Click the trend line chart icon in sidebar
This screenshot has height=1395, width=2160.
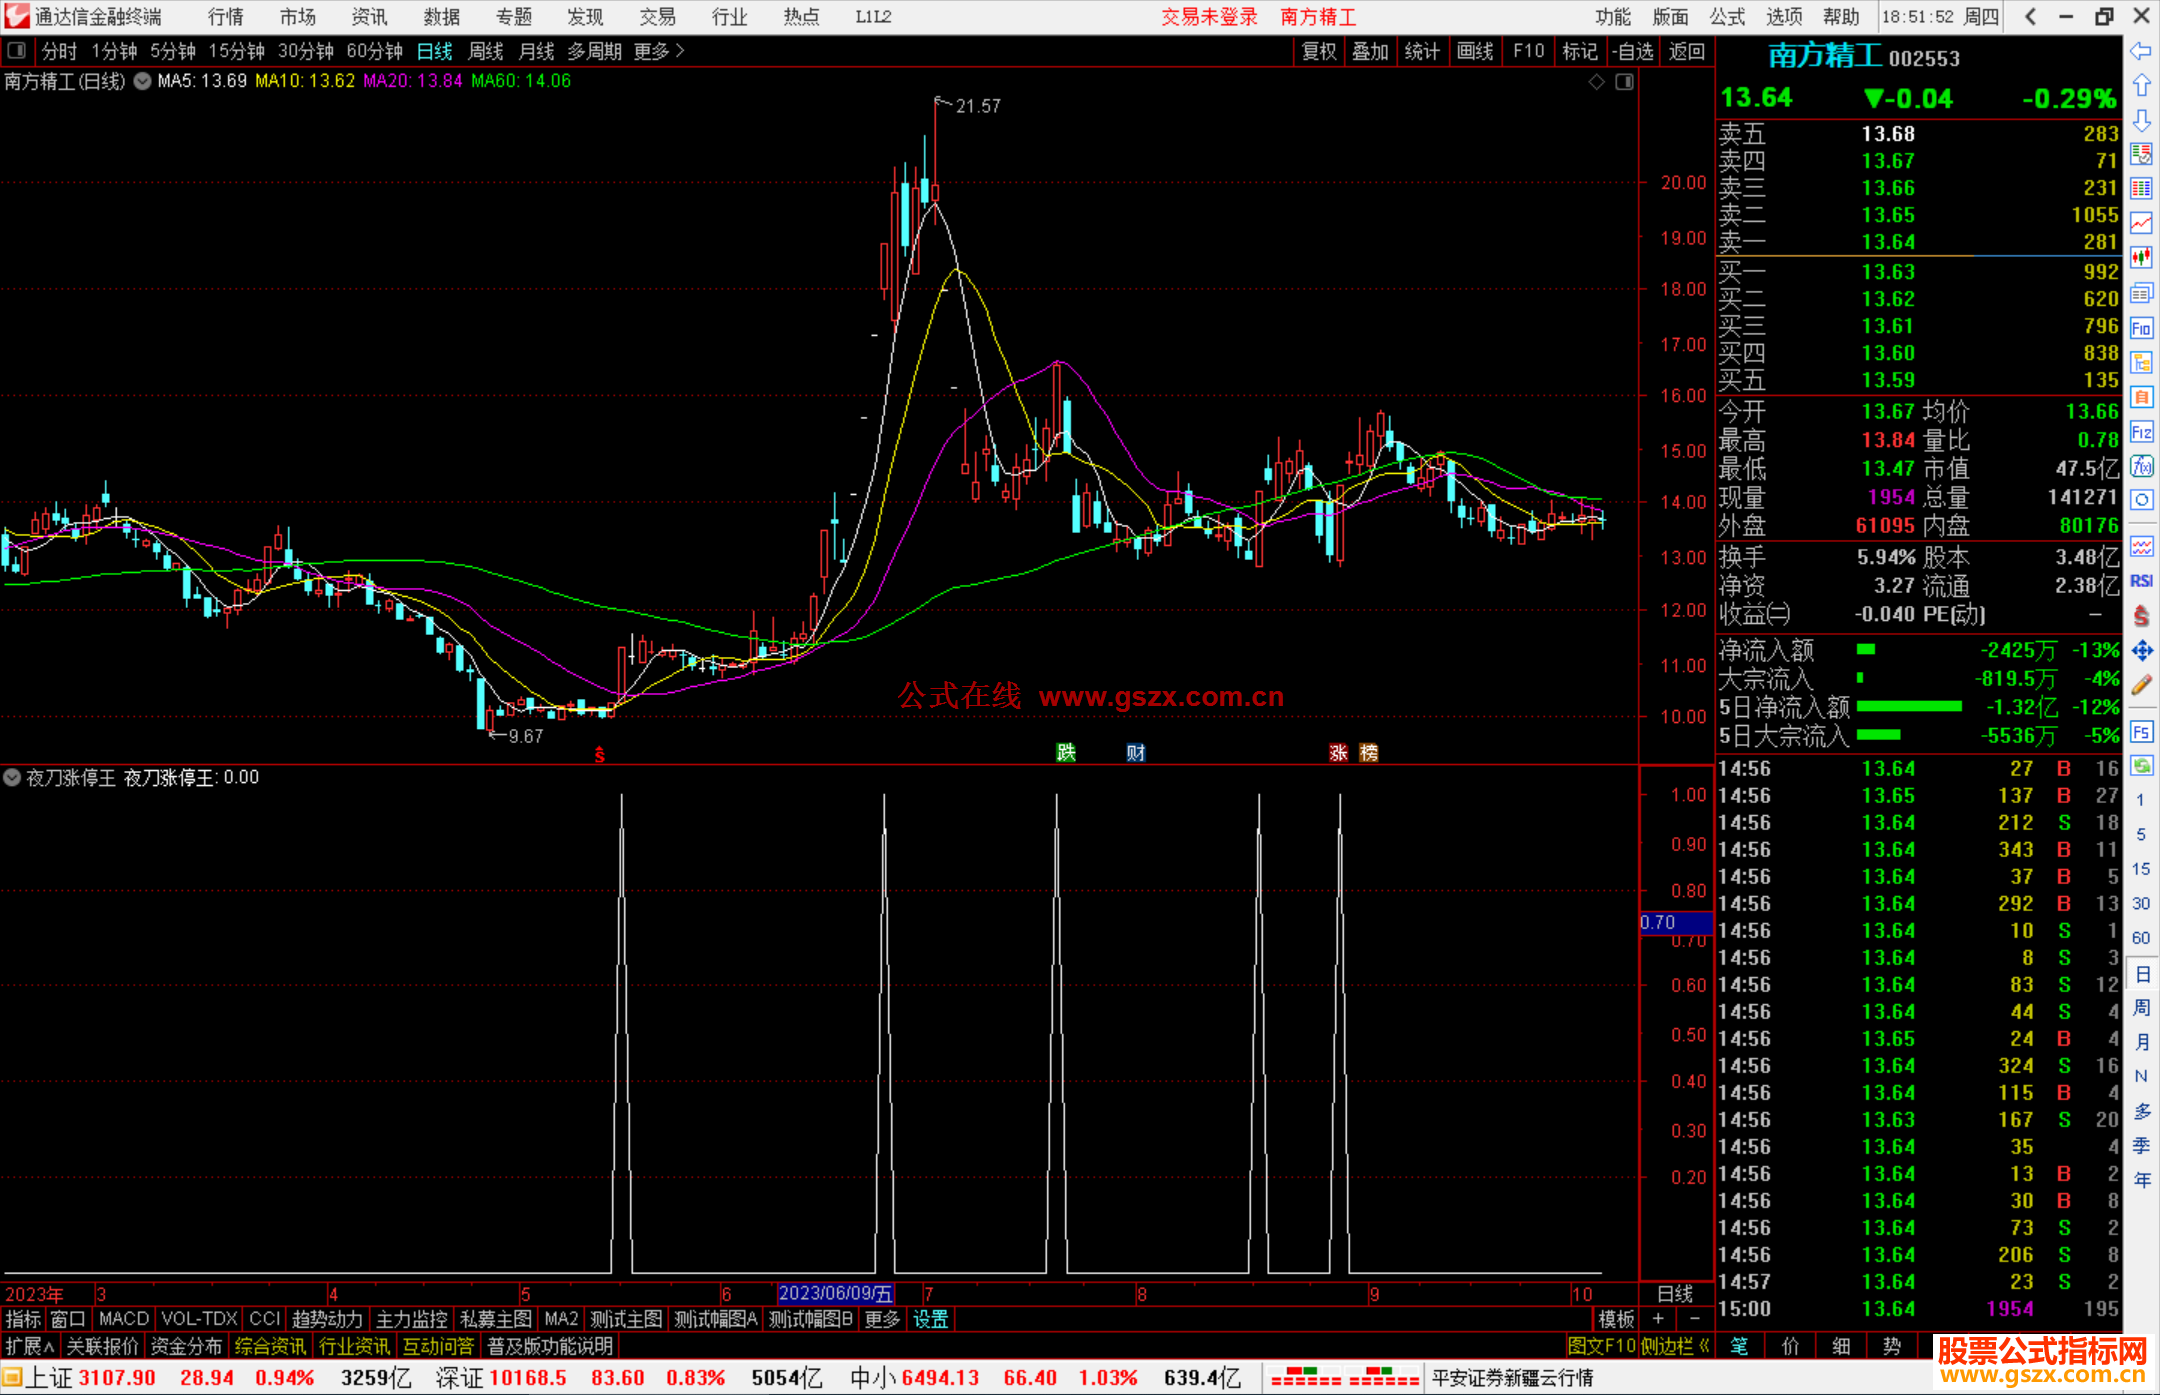tap(2141, 222)
